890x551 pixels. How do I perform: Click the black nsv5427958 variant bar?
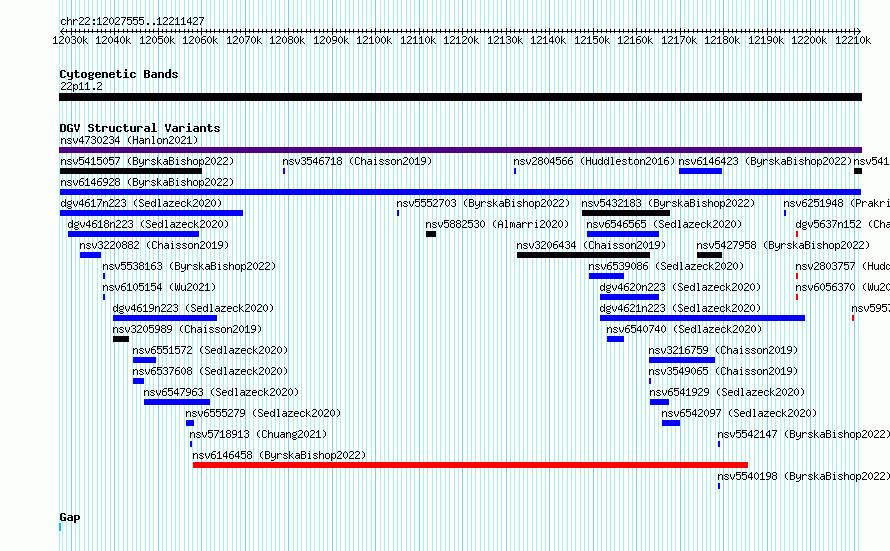(710, 255)
